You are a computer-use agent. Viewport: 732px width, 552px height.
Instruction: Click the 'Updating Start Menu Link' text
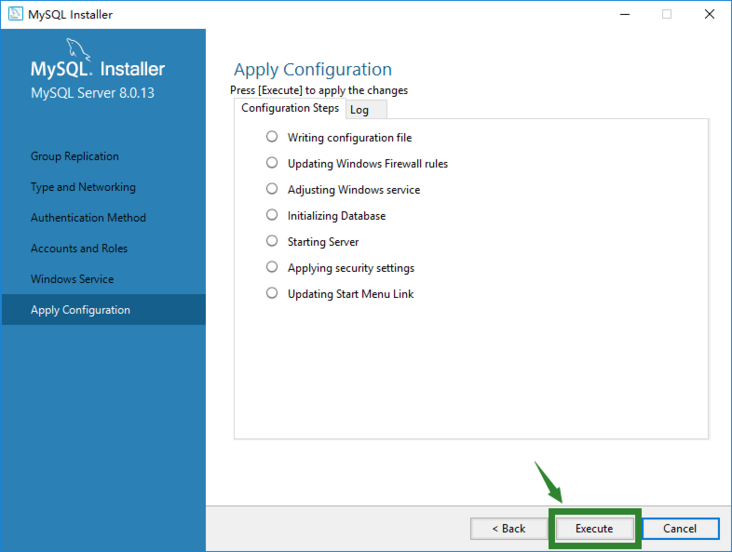coord(351,294)
